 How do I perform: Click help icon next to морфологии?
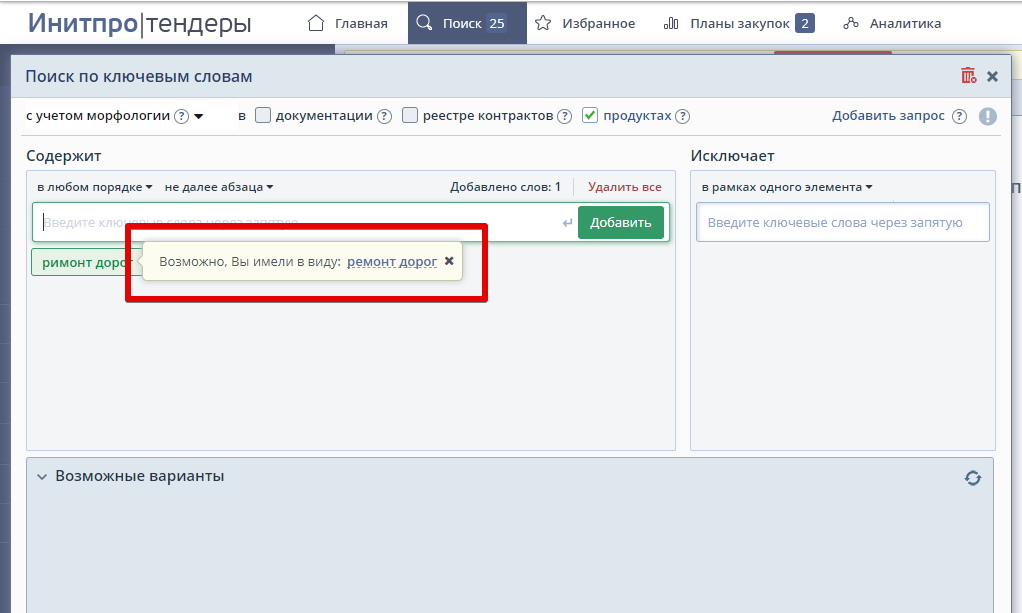coord(182,116)
